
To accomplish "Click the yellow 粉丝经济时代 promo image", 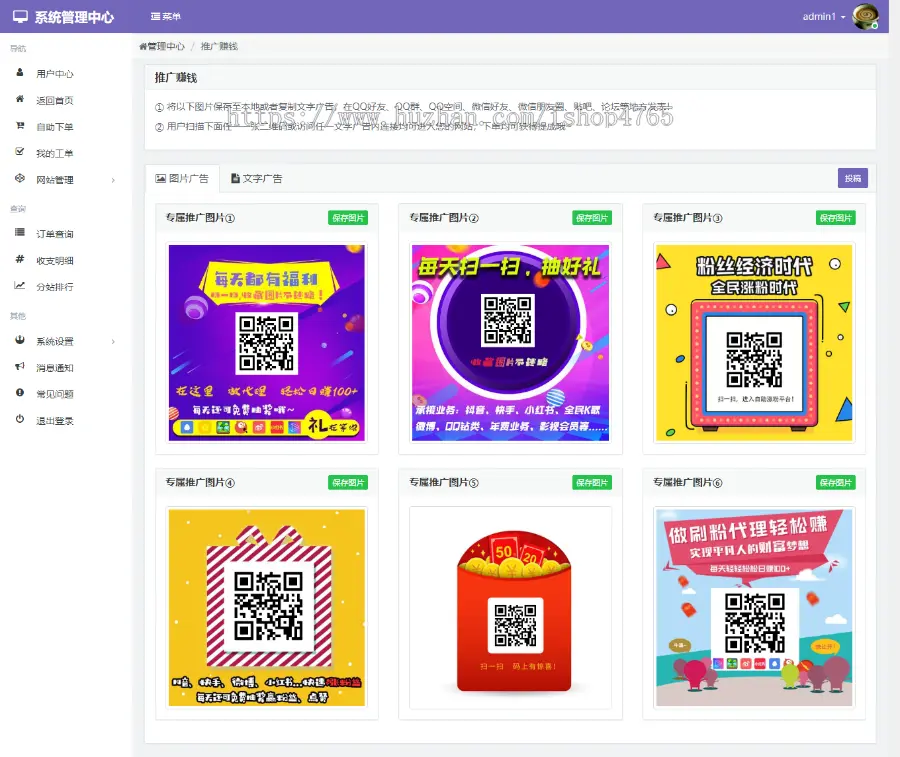I will click(754, 343).
